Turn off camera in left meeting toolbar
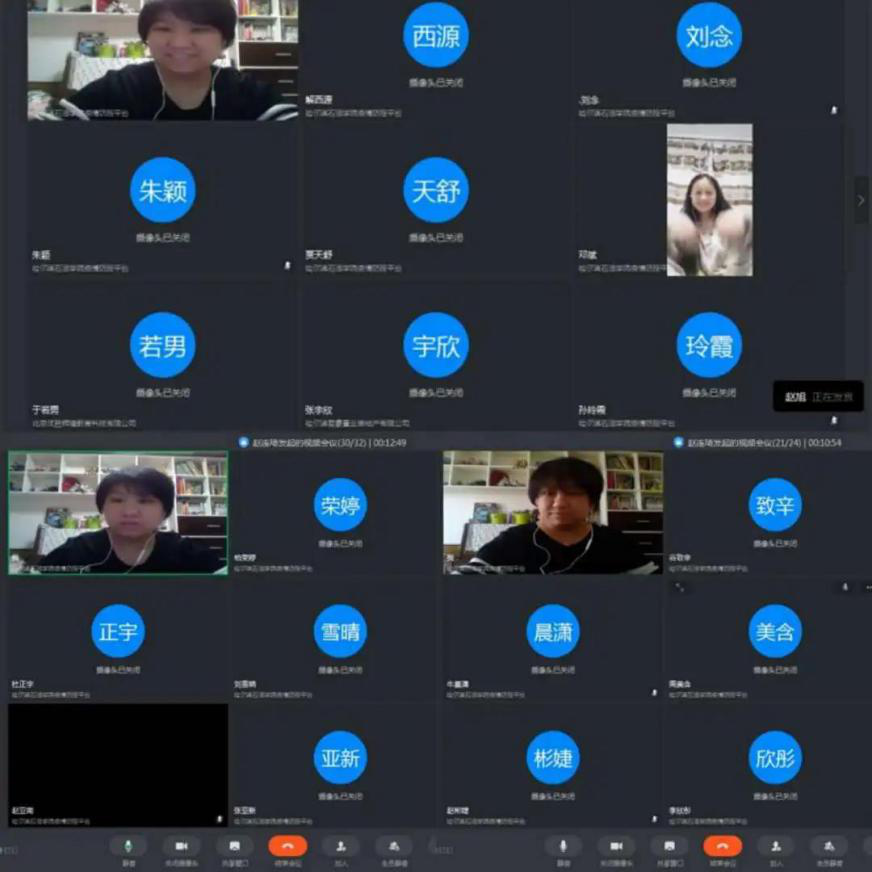The height and width of the screenshot is (872, 872). (181, 846)
